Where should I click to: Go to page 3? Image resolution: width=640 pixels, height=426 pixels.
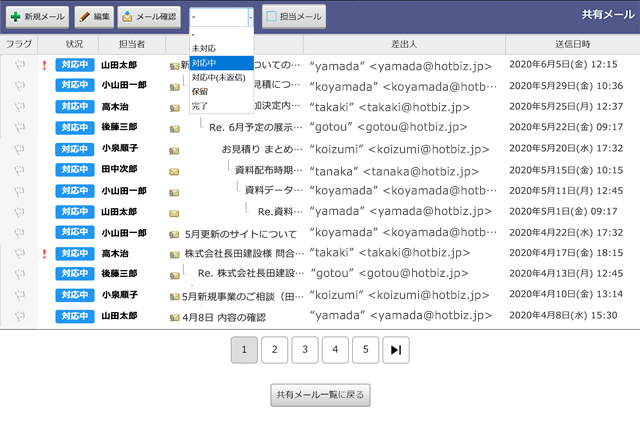click(x=305, y=350)
